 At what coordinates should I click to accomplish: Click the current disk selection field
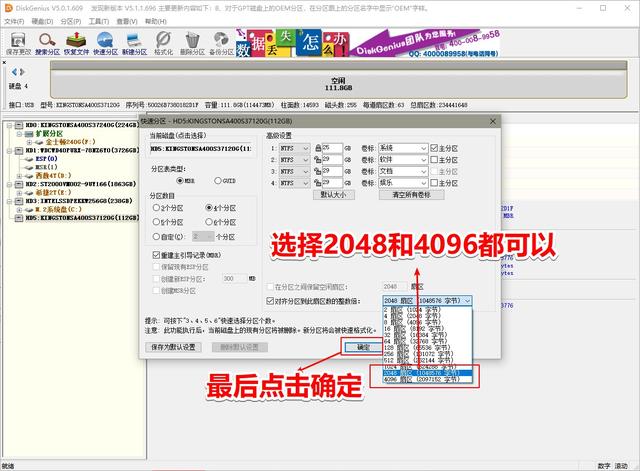[x=200, y=149]
